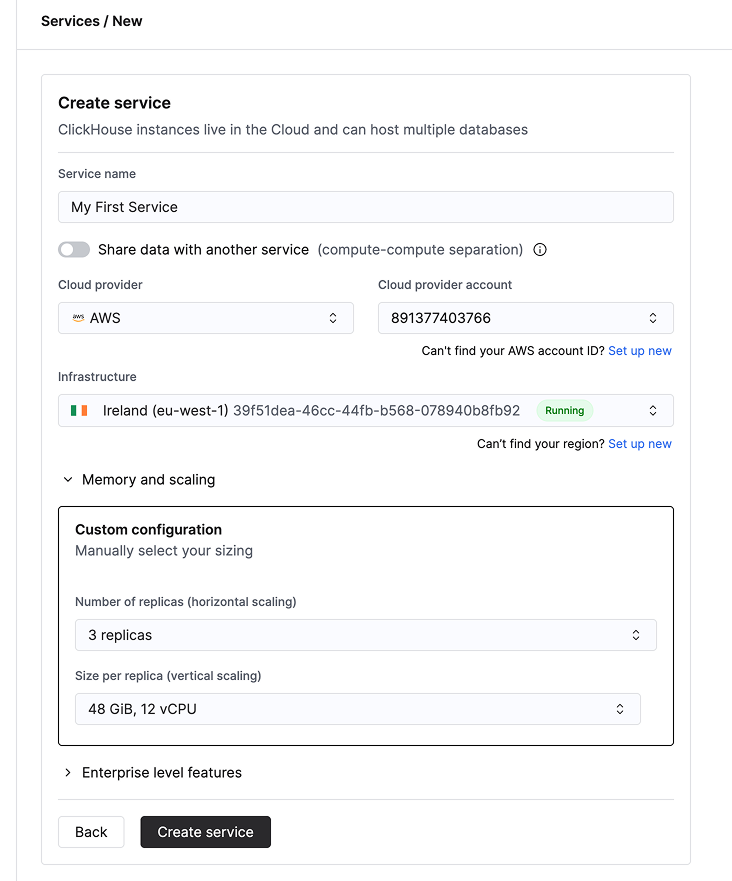Viewport: 732px width, 881px height.
Task: Click the chevron beside Memory and scaling
Action: [67, 479]
